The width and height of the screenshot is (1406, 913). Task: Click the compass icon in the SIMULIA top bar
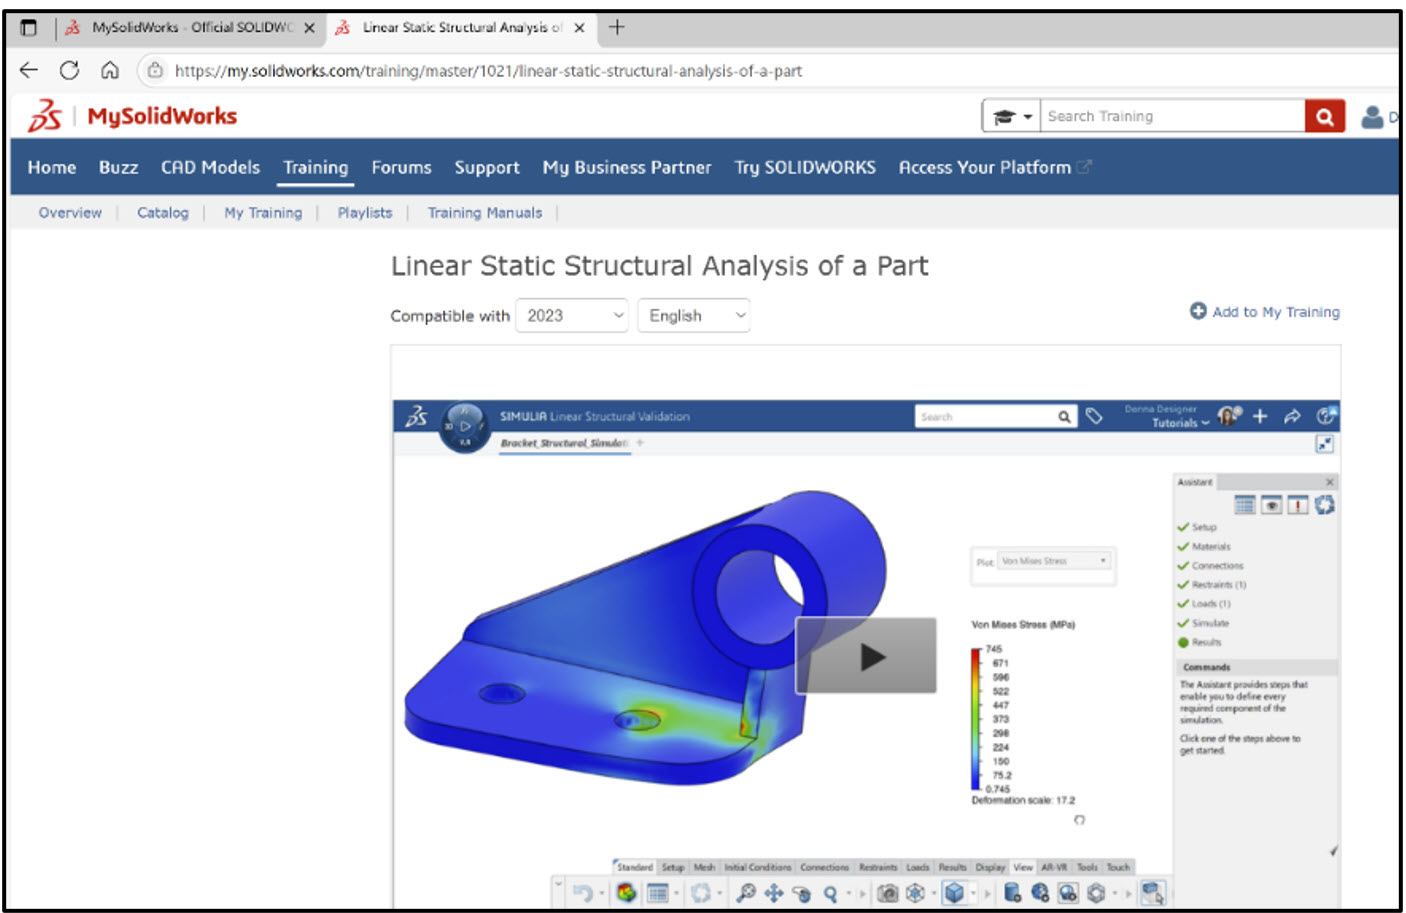(x=1326, y=416)
